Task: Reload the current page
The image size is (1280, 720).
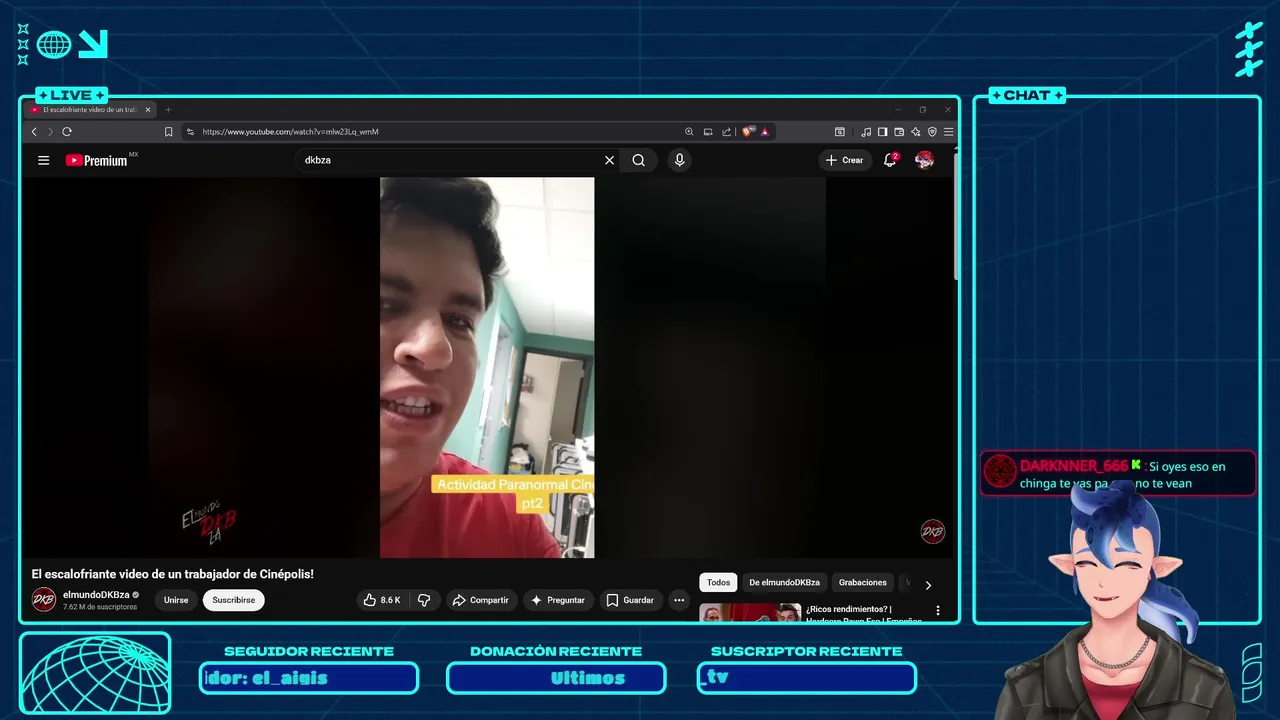Action: click(x=67, y=132)
